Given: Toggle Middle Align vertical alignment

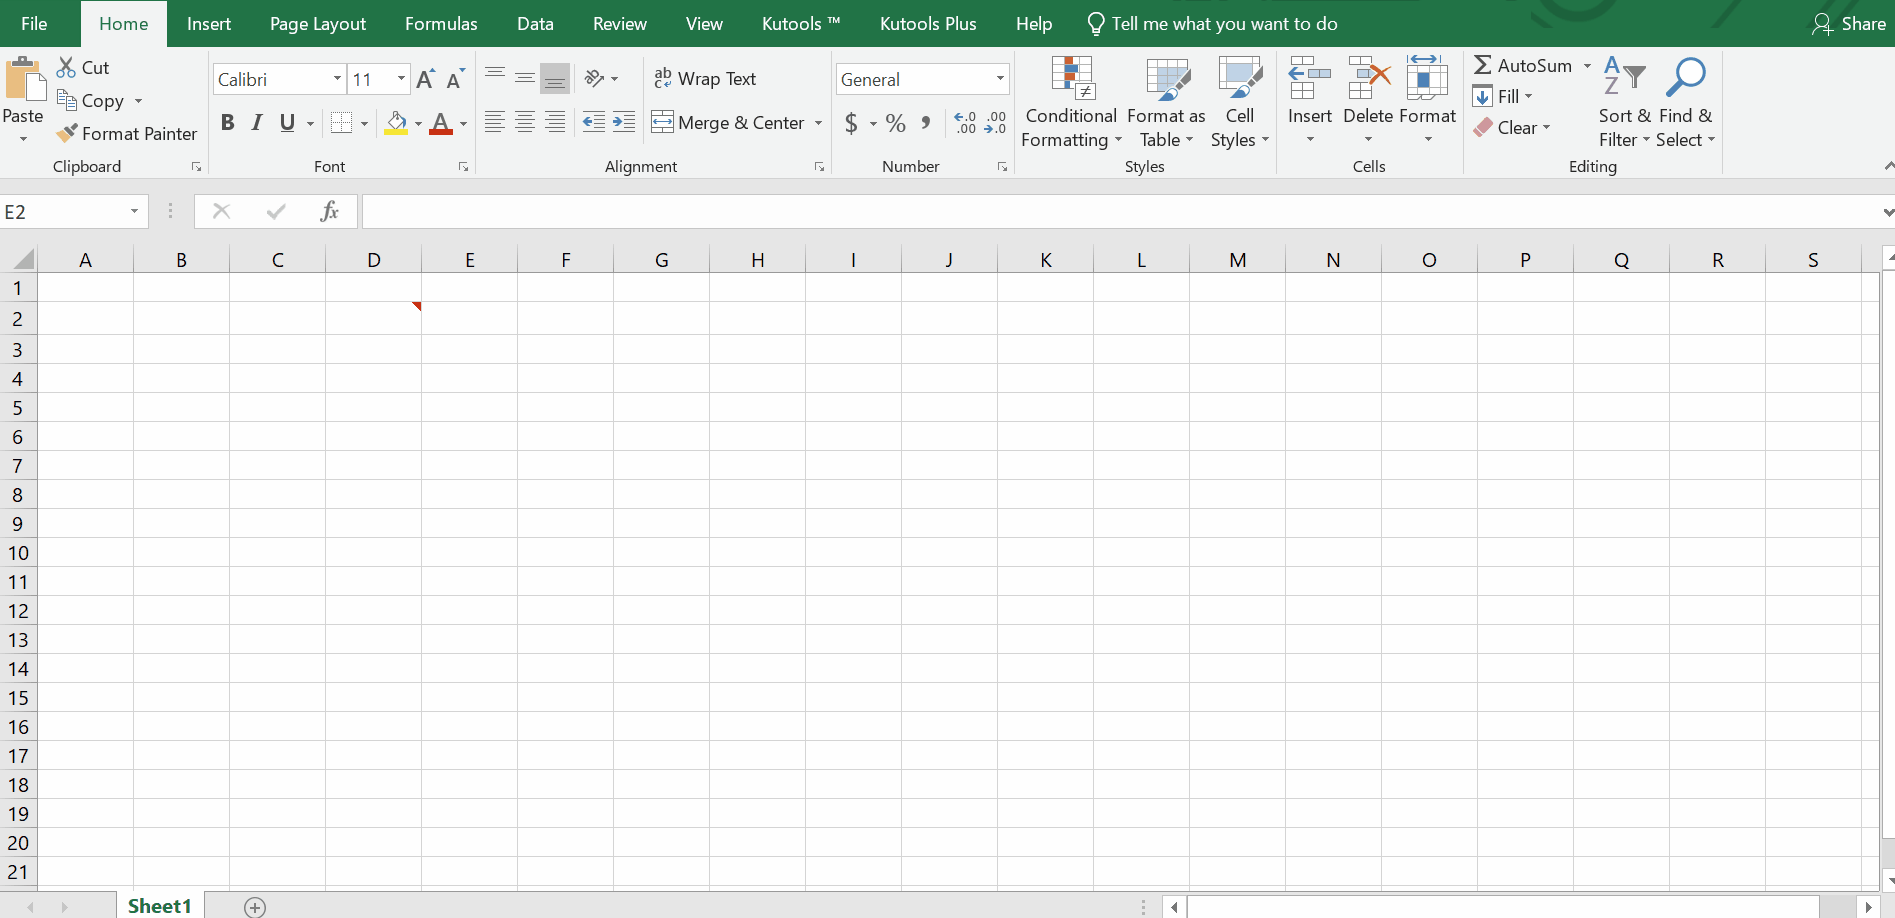Looking at the screenshot, I should point(525,78).
